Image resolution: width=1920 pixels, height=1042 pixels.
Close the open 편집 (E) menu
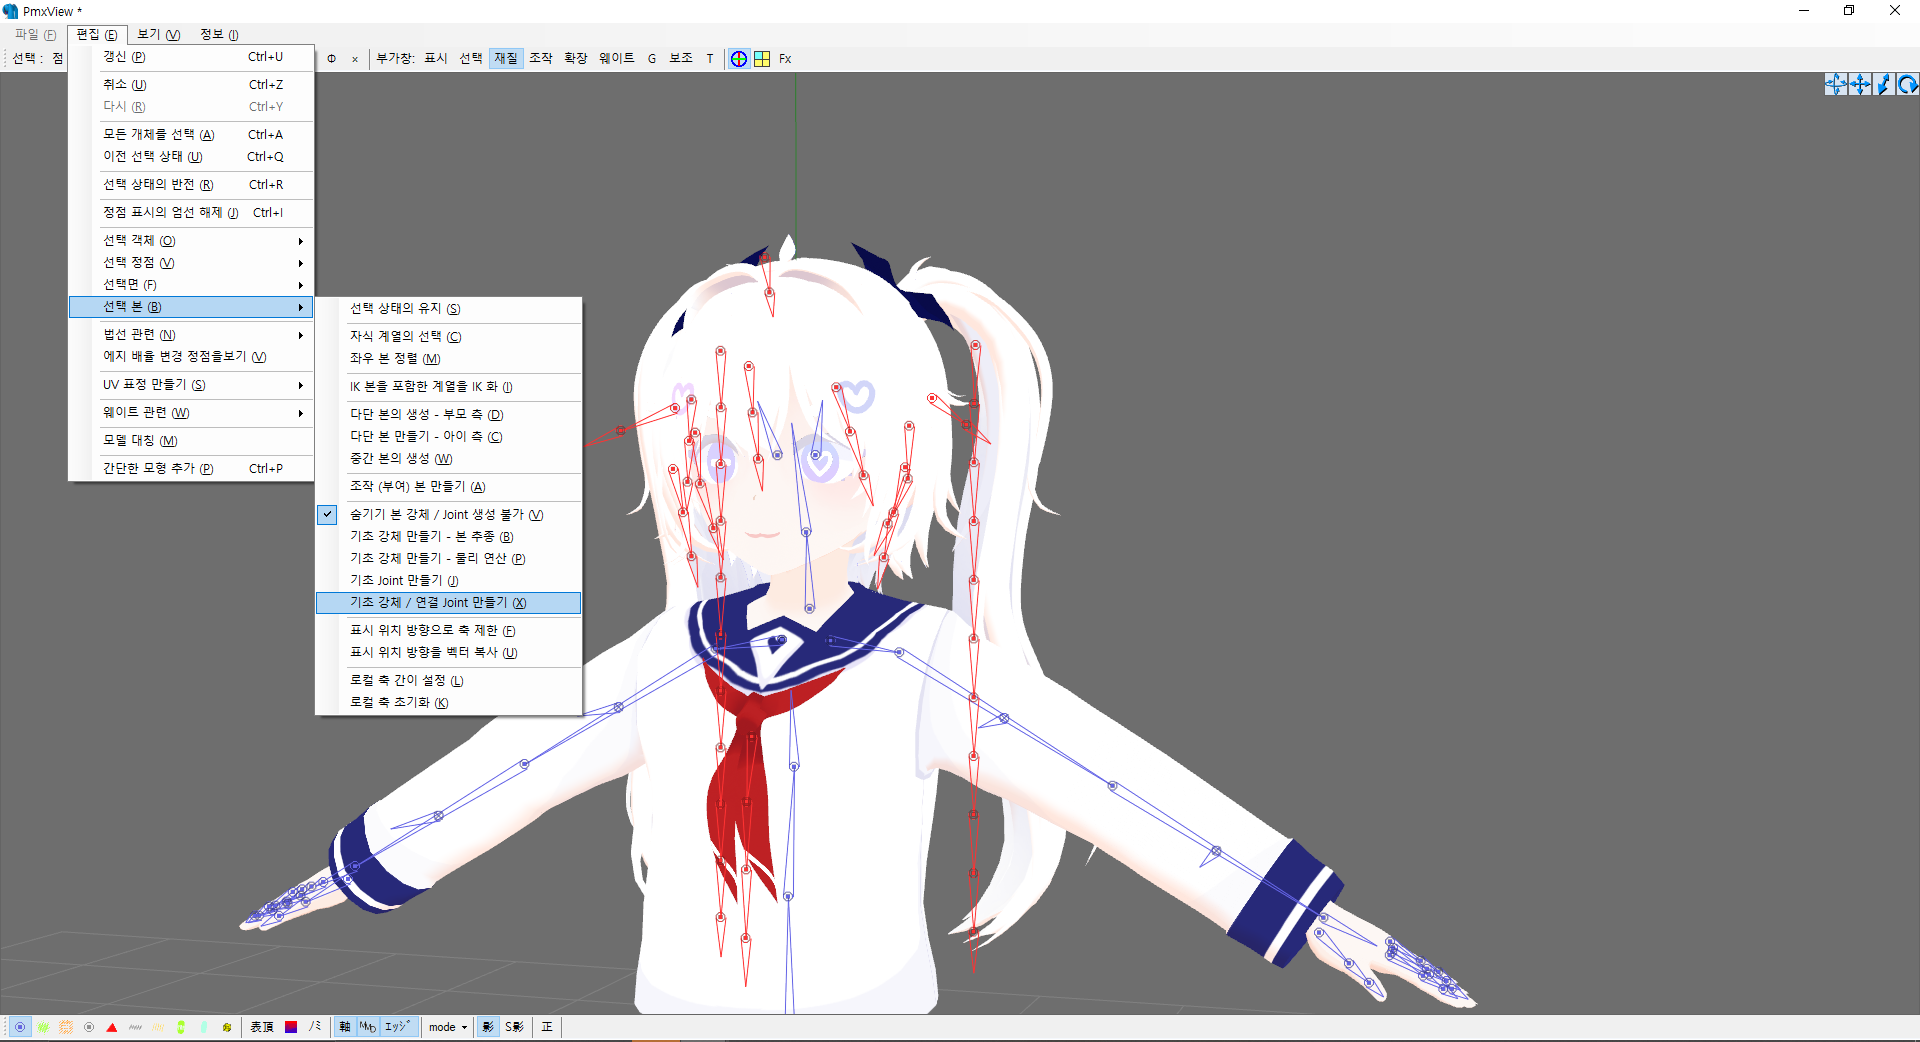pos(97,35)
